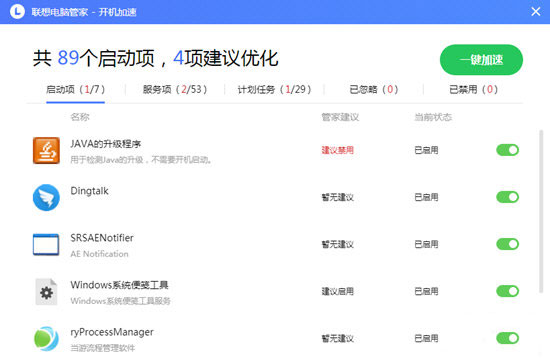The image size is (550, 361).
Task: Toggle off JAVA的升级程序 startup switch
Action: click(x=507, y=150)
